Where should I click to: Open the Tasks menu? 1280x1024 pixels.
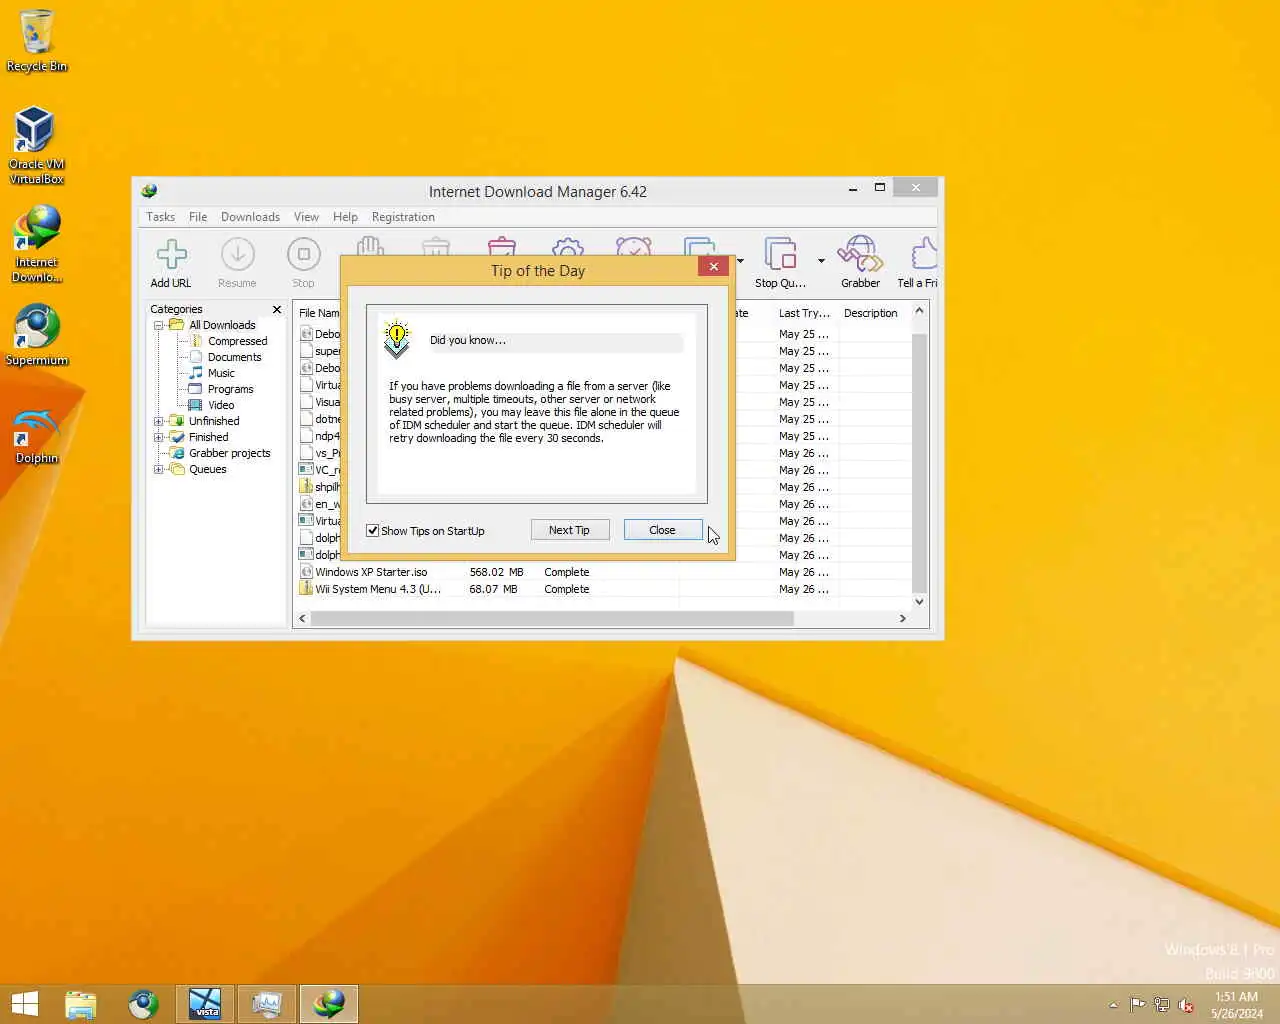click(x=160, y=217)
